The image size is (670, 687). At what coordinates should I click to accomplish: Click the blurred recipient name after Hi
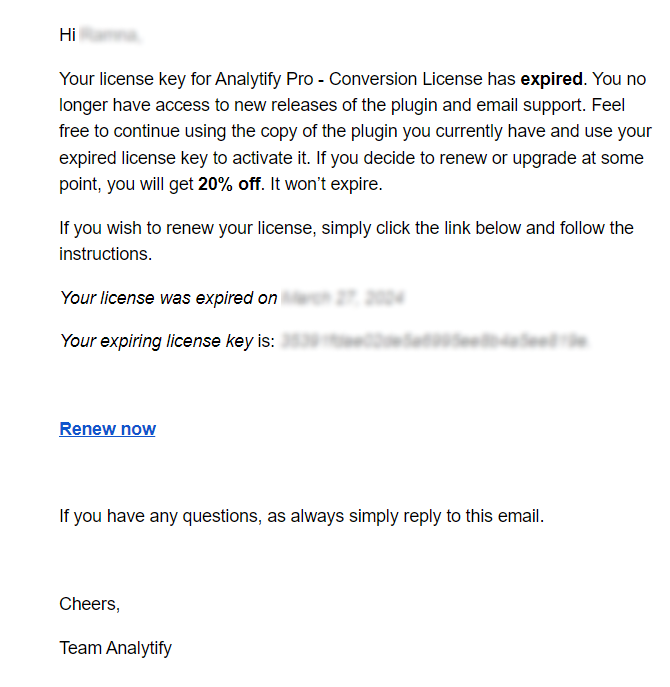(x=111, y=35)
